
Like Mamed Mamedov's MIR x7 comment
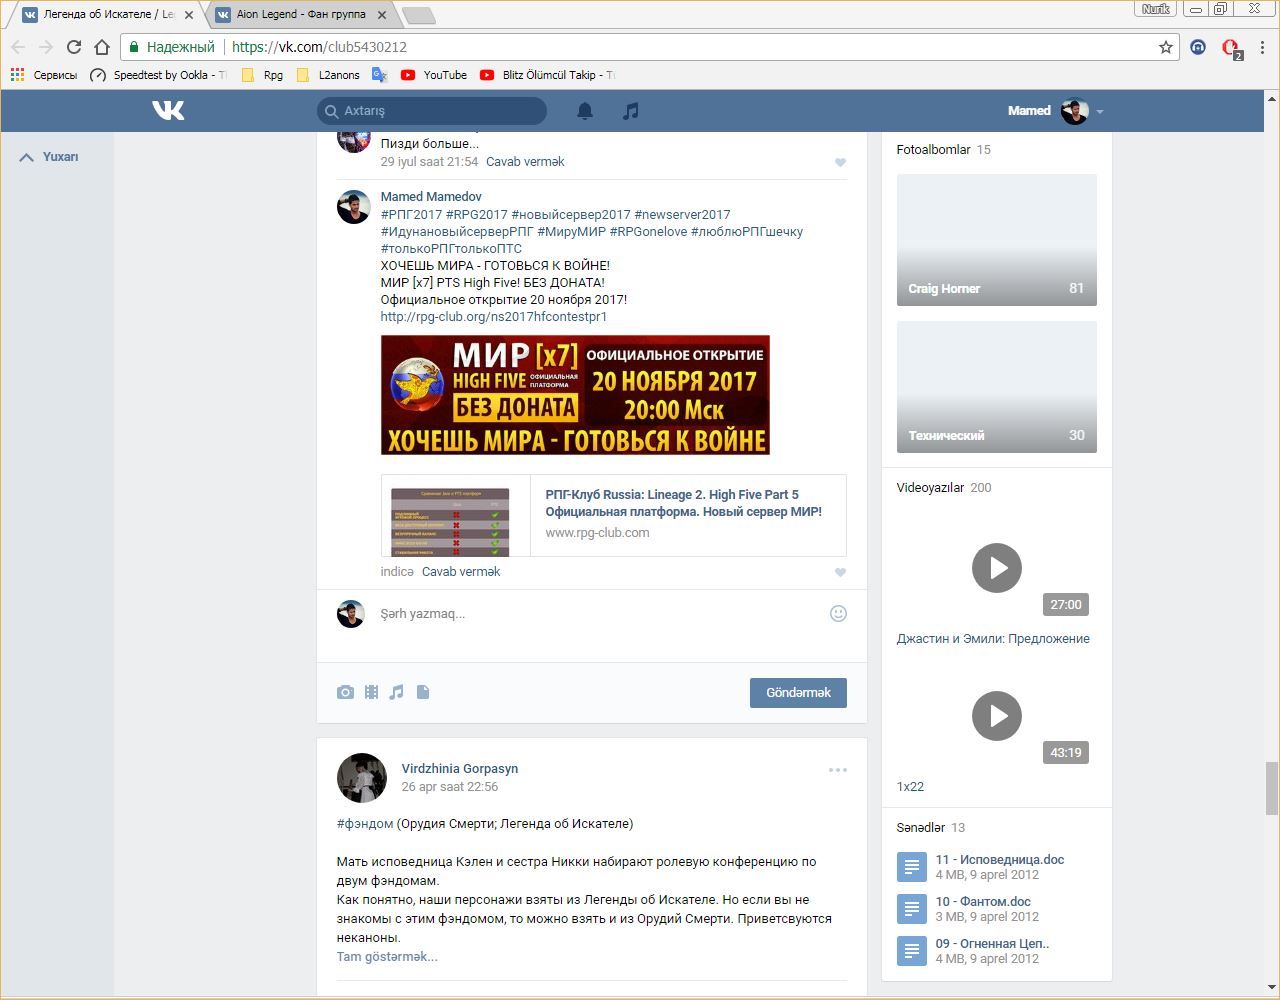click(x=840, y=572)
